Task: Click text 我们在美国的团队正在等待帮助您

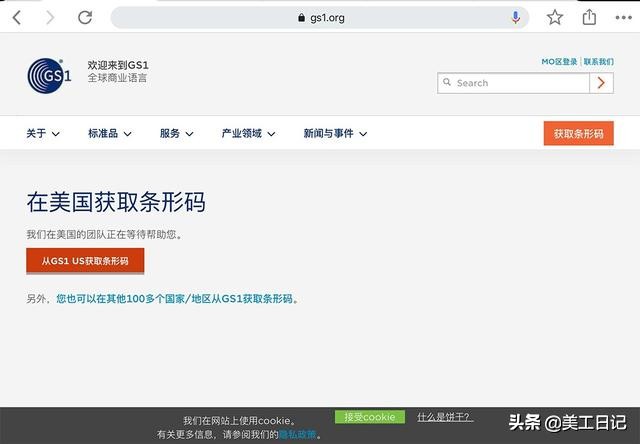Action: click(104, 234)
